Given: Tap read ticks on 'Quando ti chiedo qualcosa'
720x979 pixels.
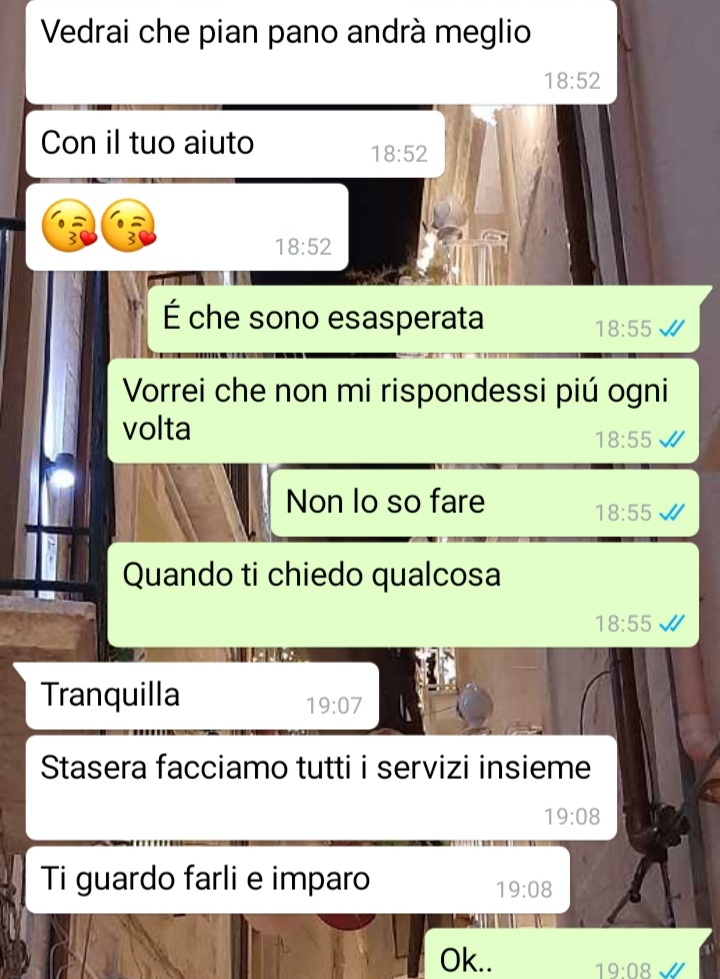Looking at the screenshot, I should [x=672, y=623].
